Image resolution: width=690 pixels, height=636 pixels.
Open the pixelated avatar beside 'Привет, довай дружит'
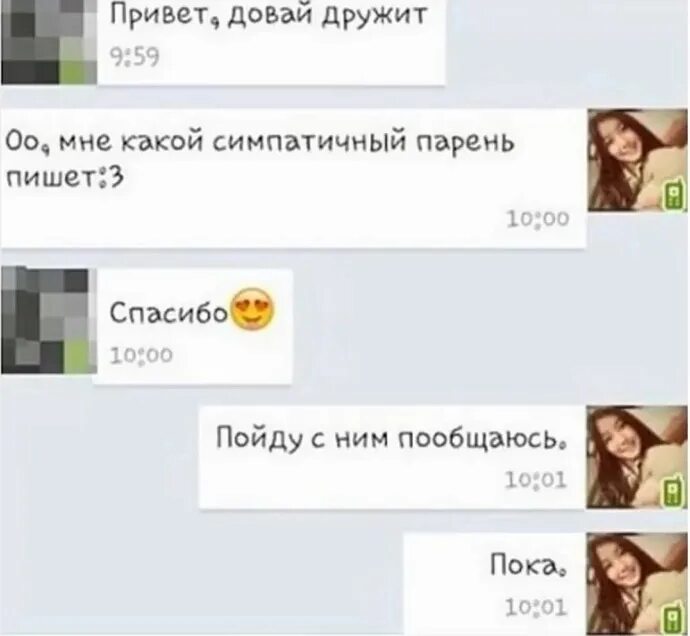pyautogui.click(x=48, y=42)
